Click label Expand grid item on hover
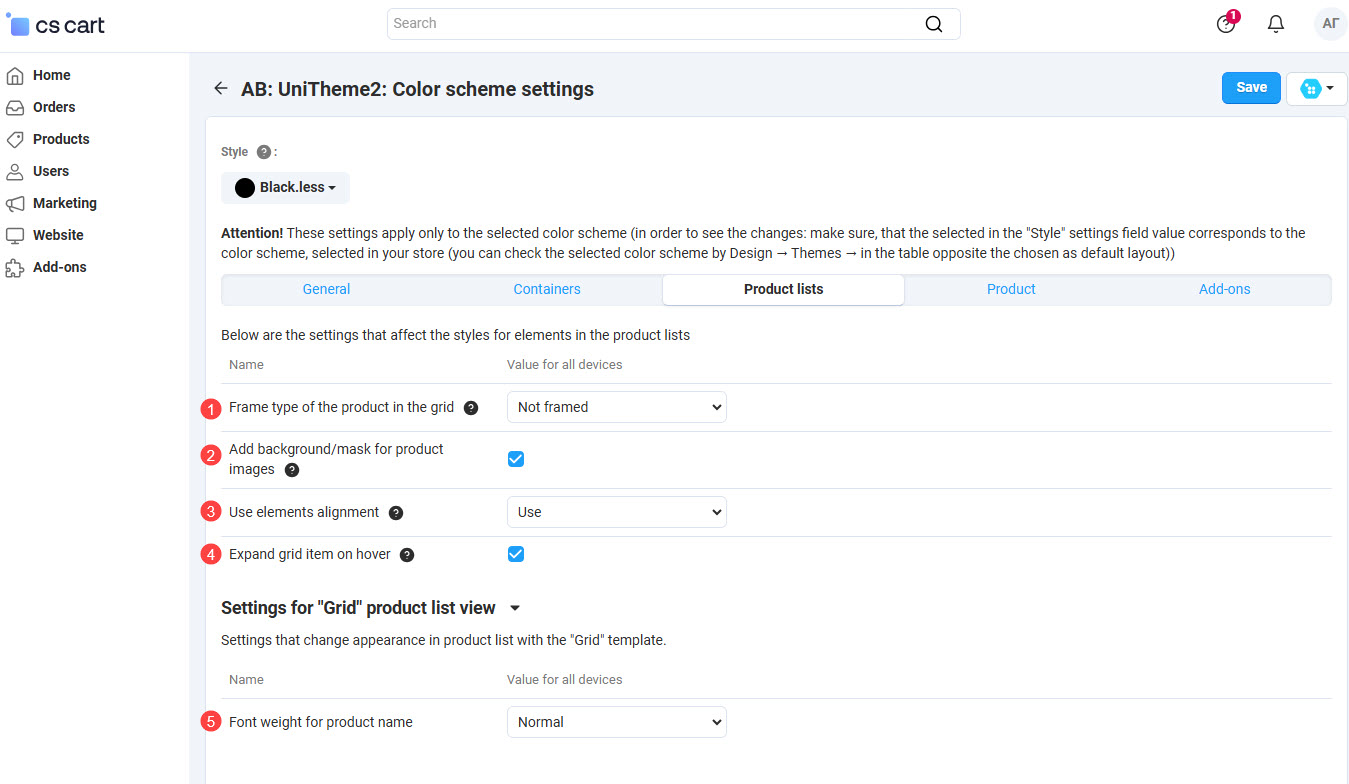Viewport: 1349px width, 784px height. 310,554
